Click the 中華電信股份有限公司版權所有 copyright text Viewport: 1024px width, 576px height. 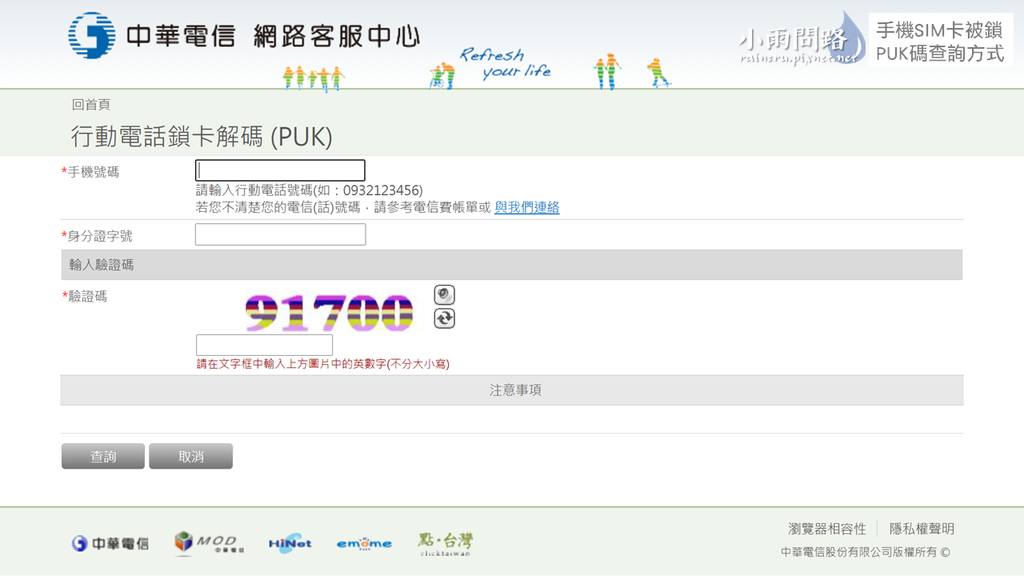(865, 552)
